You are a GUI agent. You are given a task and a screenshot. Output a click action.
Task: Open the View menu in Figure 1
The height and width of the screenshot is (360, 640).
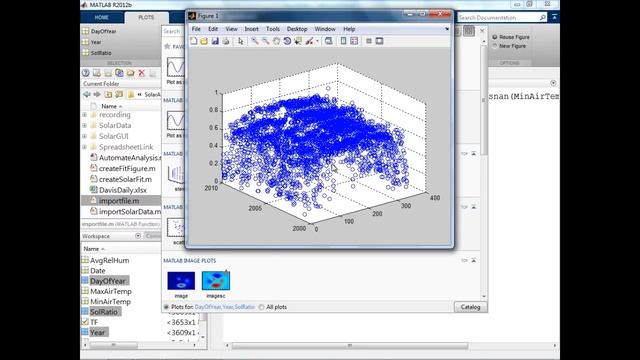click(x=231, y=29)
